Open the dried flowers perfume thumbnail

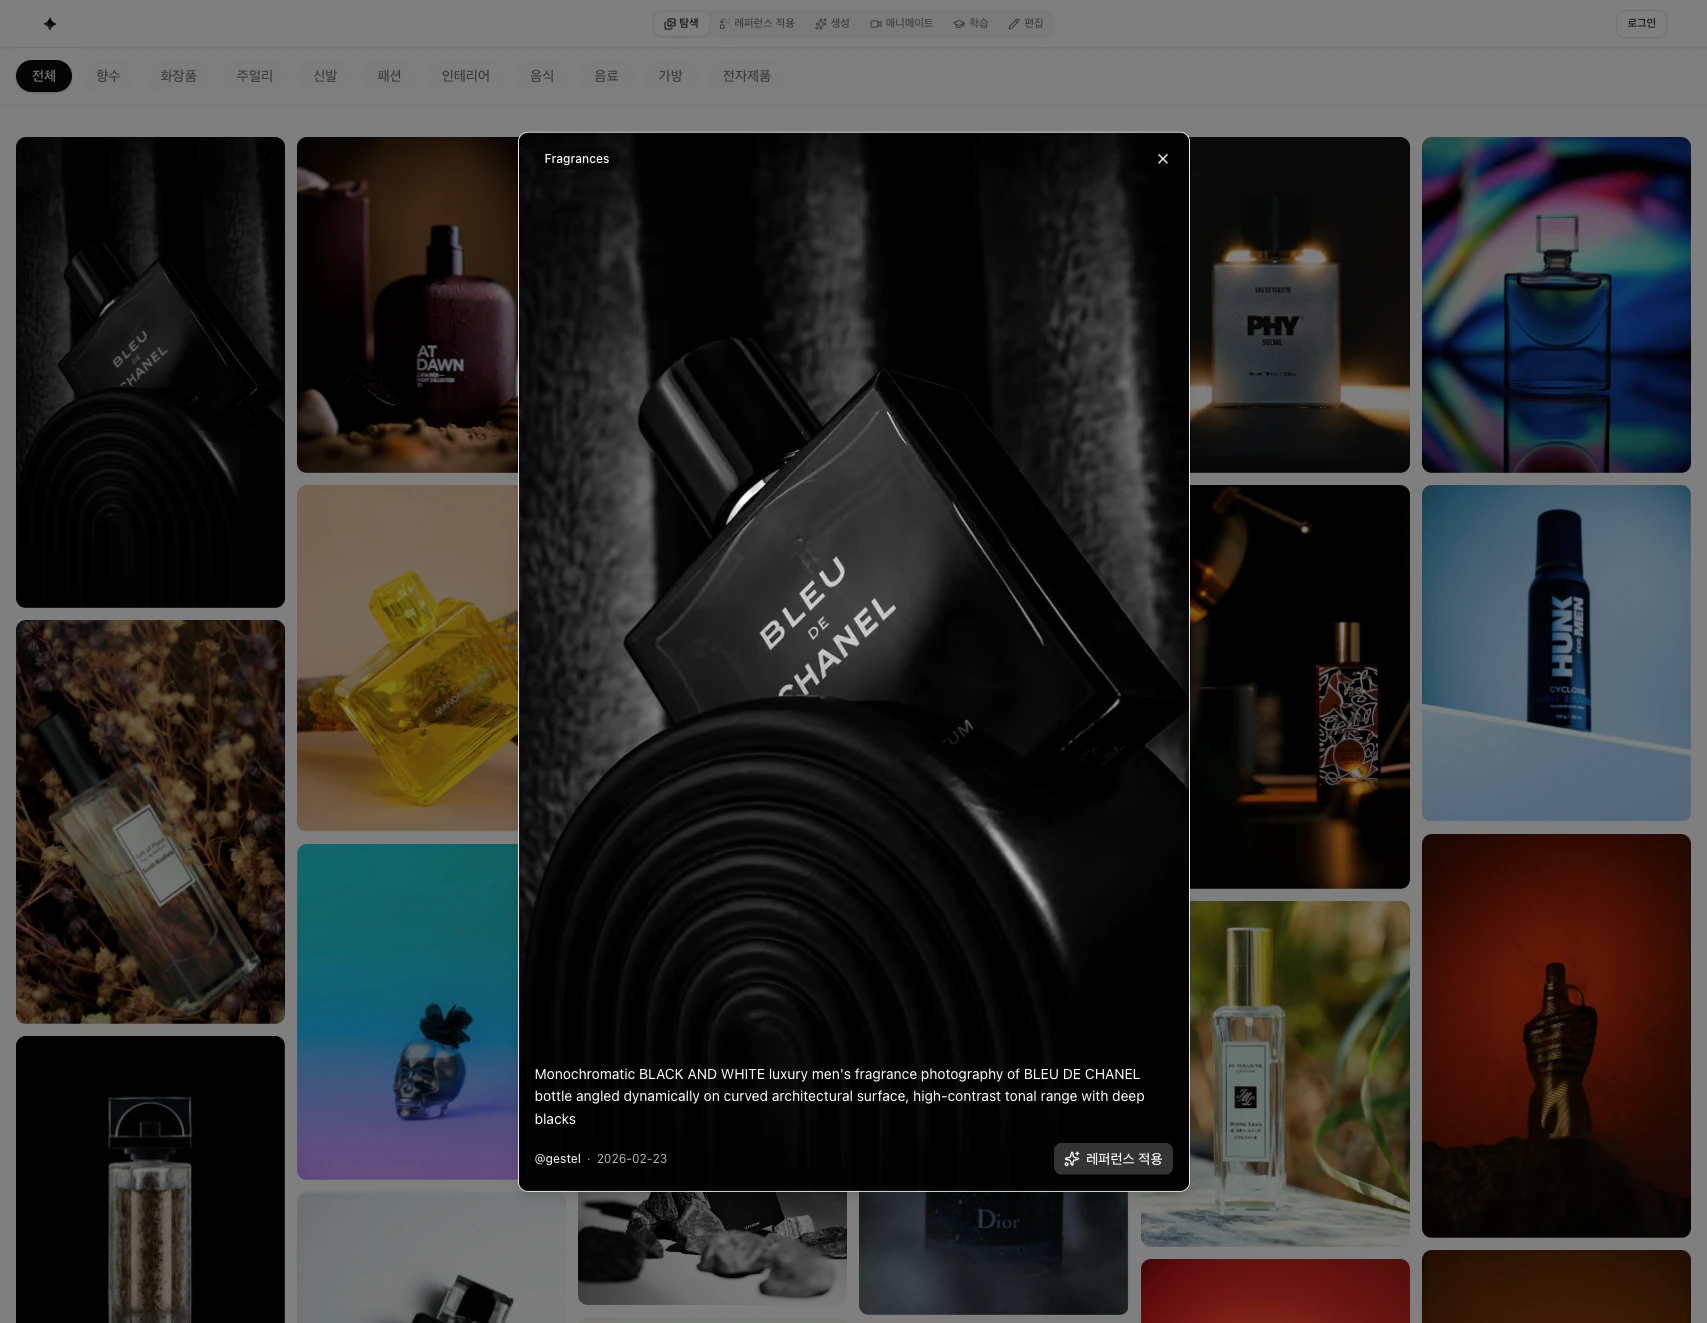tap(150, 822)
